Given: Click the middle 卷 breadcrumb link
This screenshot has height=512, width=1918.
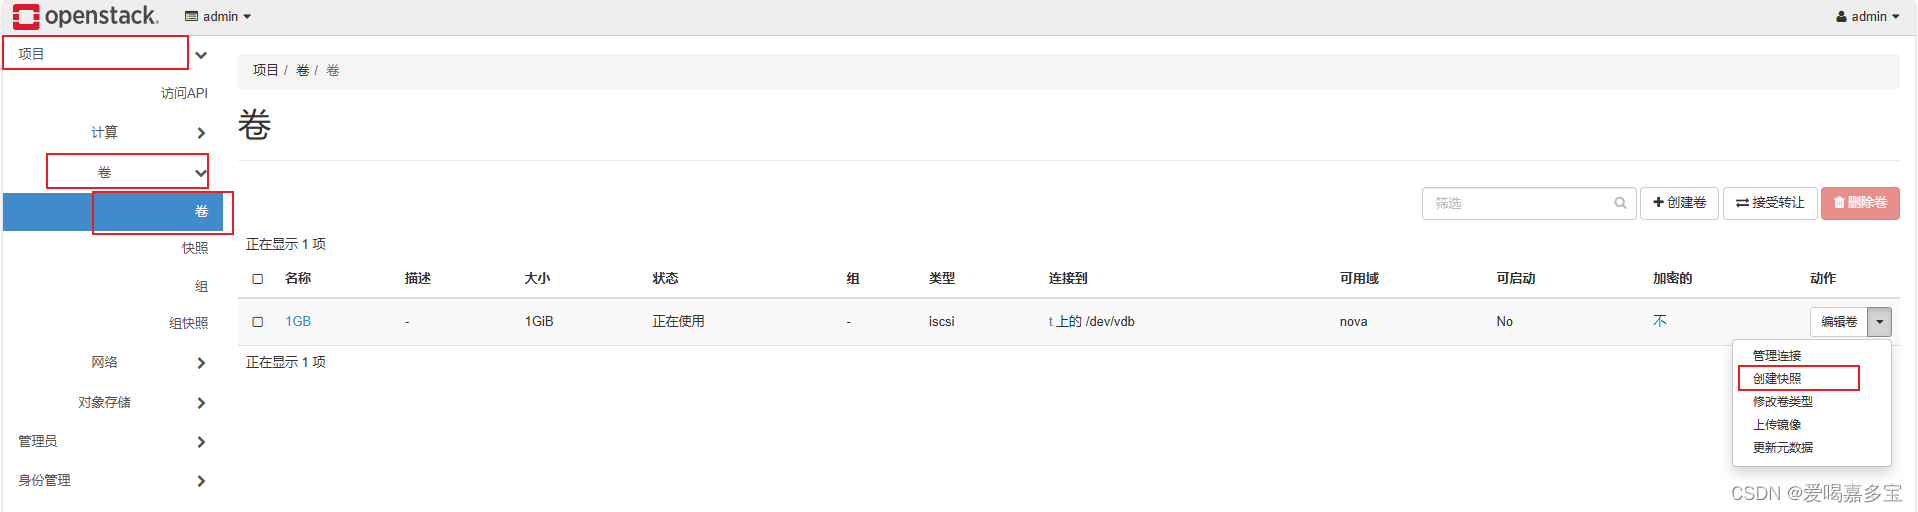Looking at the screenshot, I should coord(302,70).
